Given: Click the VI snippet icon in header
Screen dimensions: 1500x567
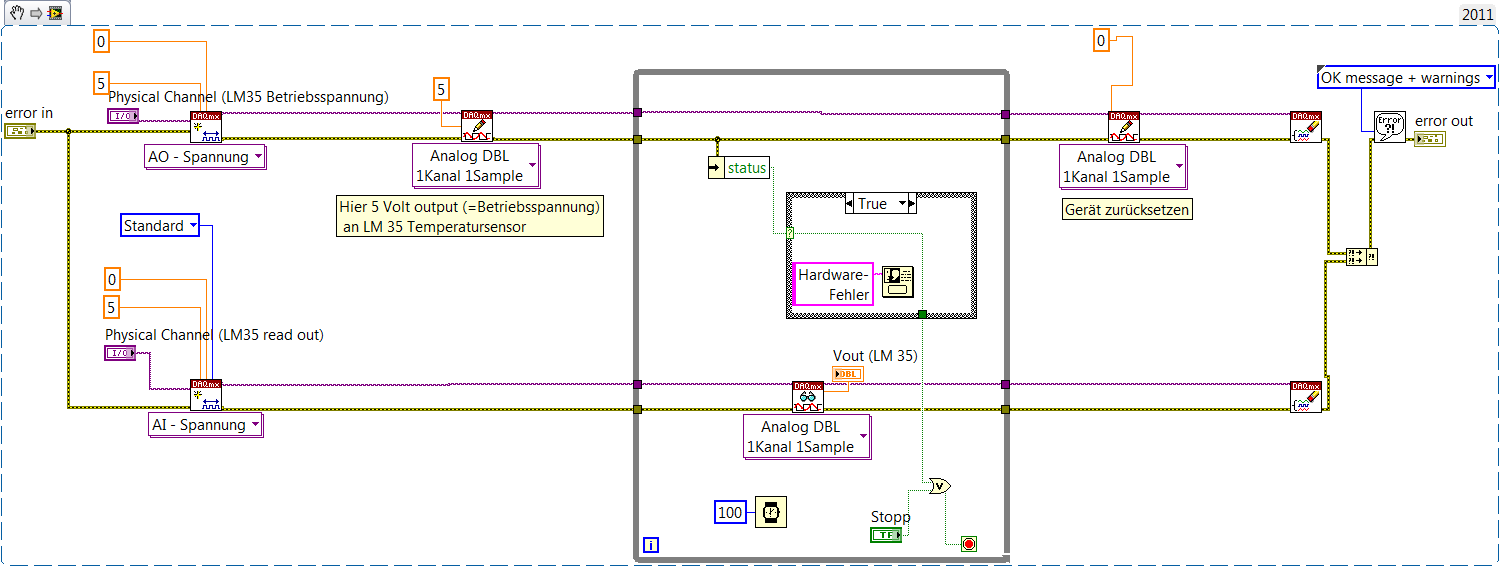Looking at the screenshot, I should click(x=55, y=13).
